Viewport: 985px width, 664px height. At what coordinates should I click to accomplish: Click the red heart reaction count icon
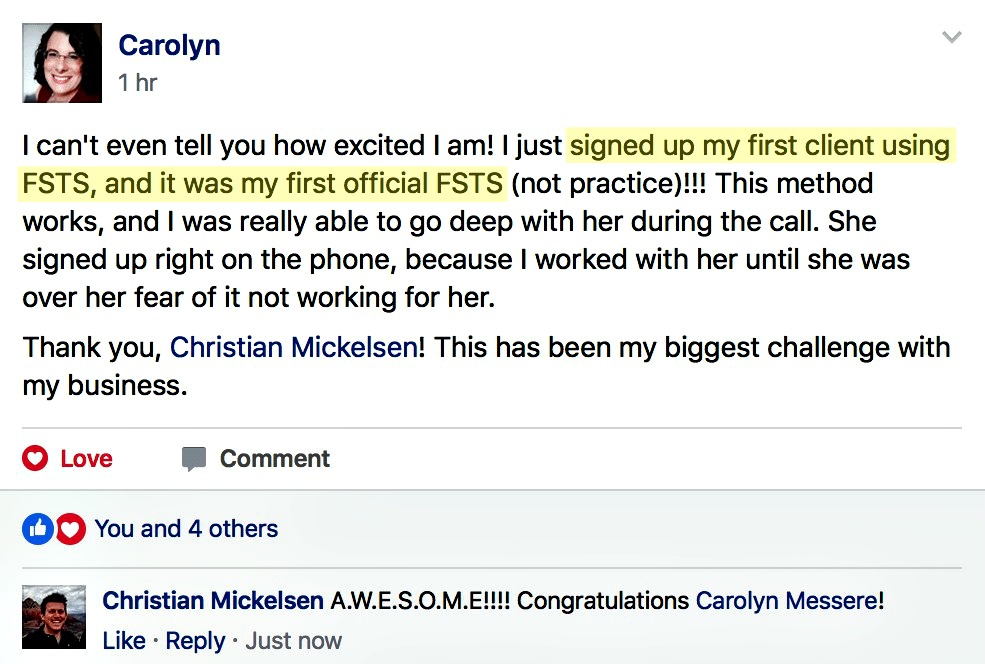click(x=71, y=529)
